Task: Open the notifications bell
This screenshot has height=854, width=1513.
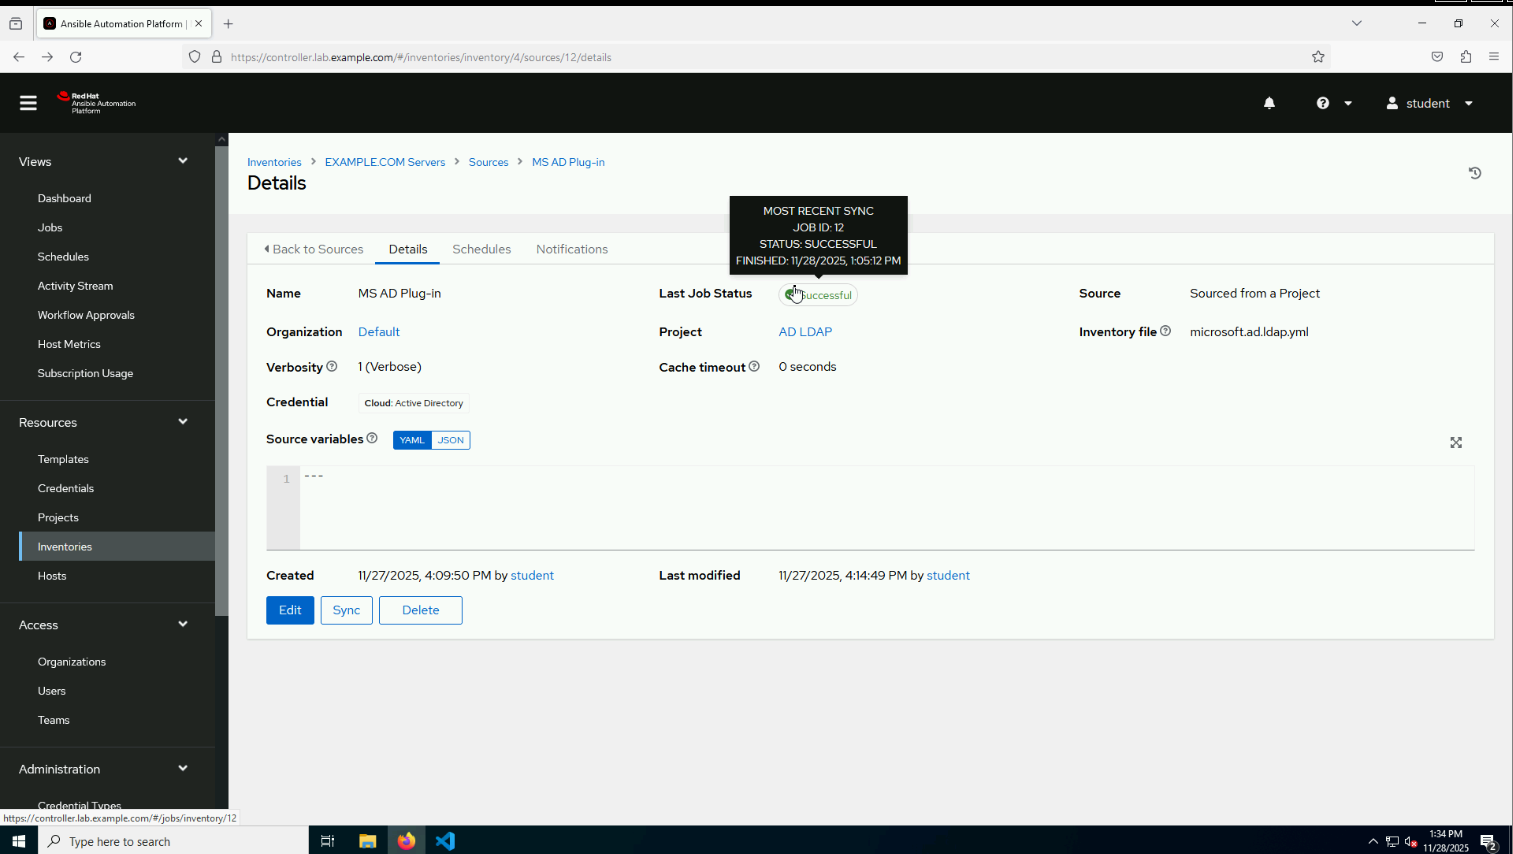Action: pyautogui.click(x=1269, y=103)
